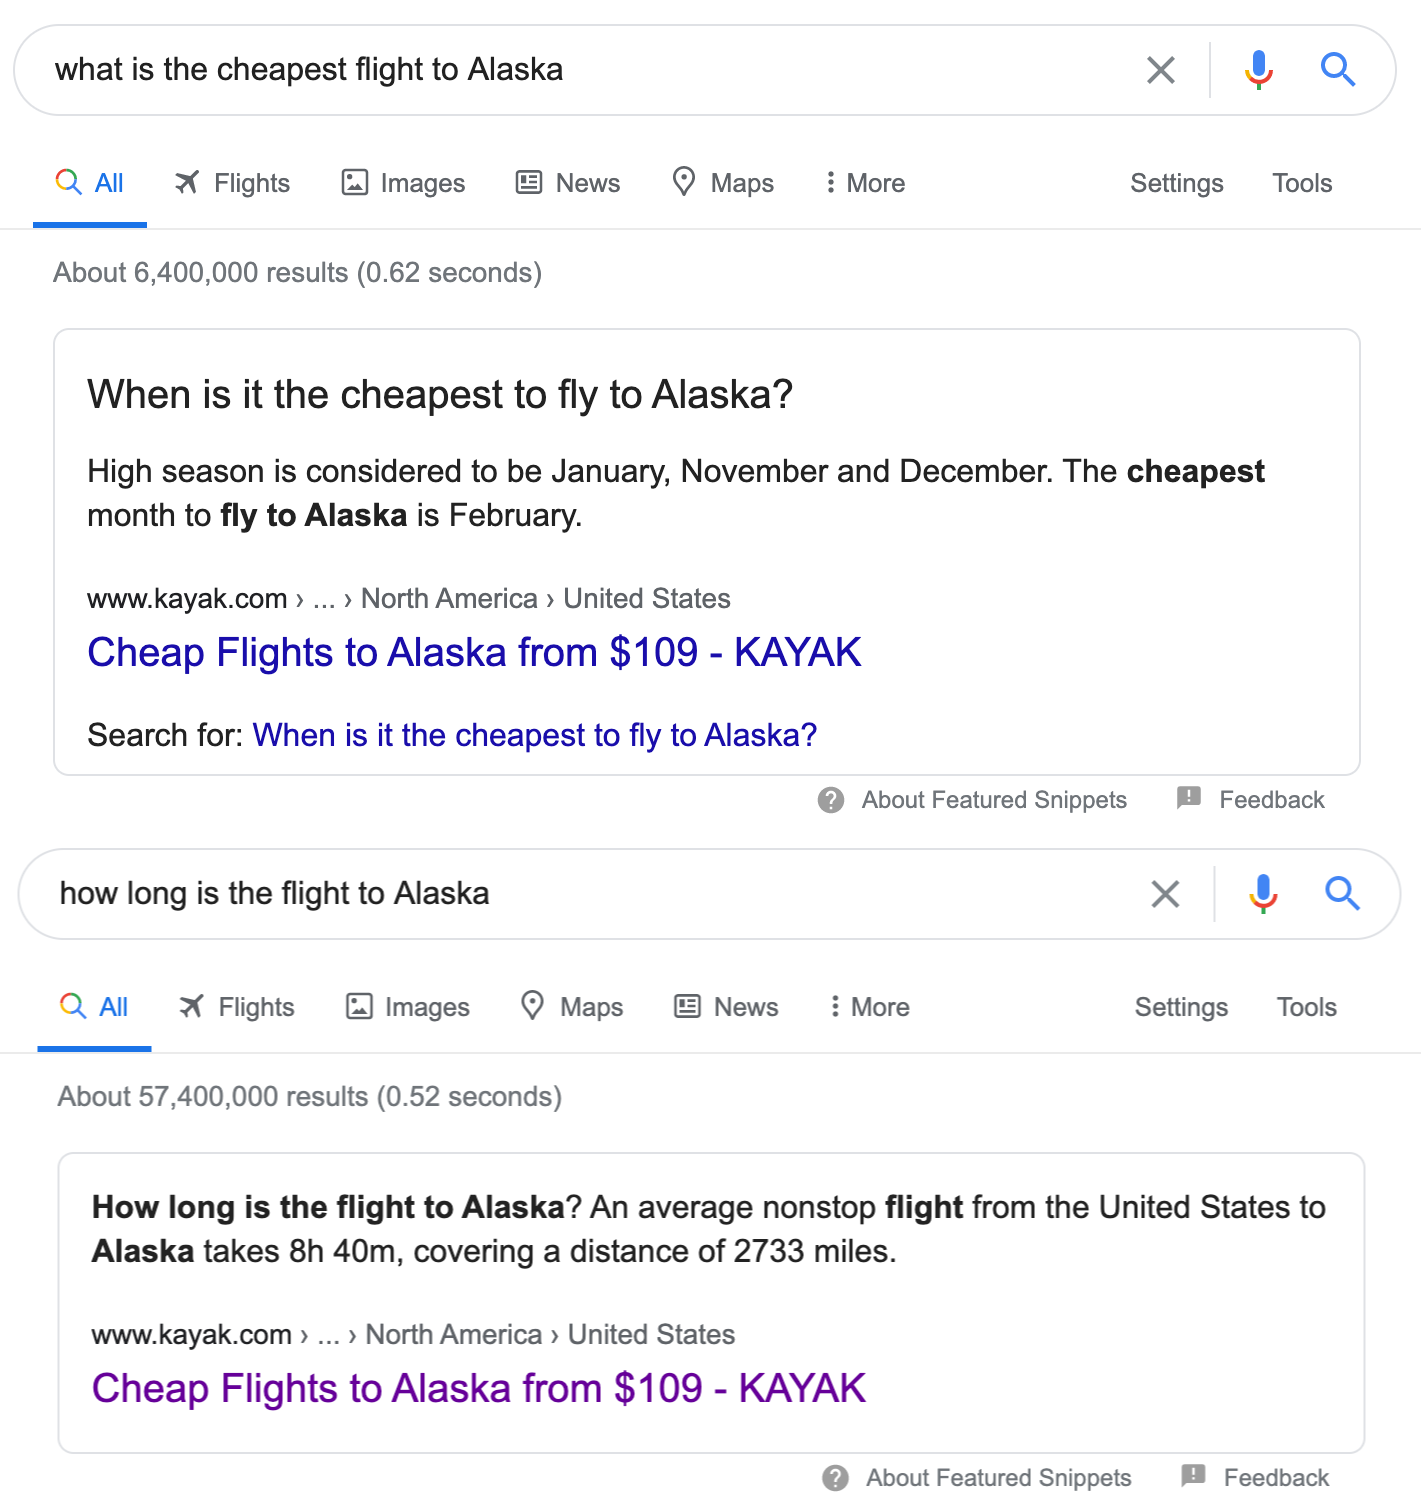
Task: Click 'When is it the cheapest to fly to Alaska?'
Action: [535, 734]
